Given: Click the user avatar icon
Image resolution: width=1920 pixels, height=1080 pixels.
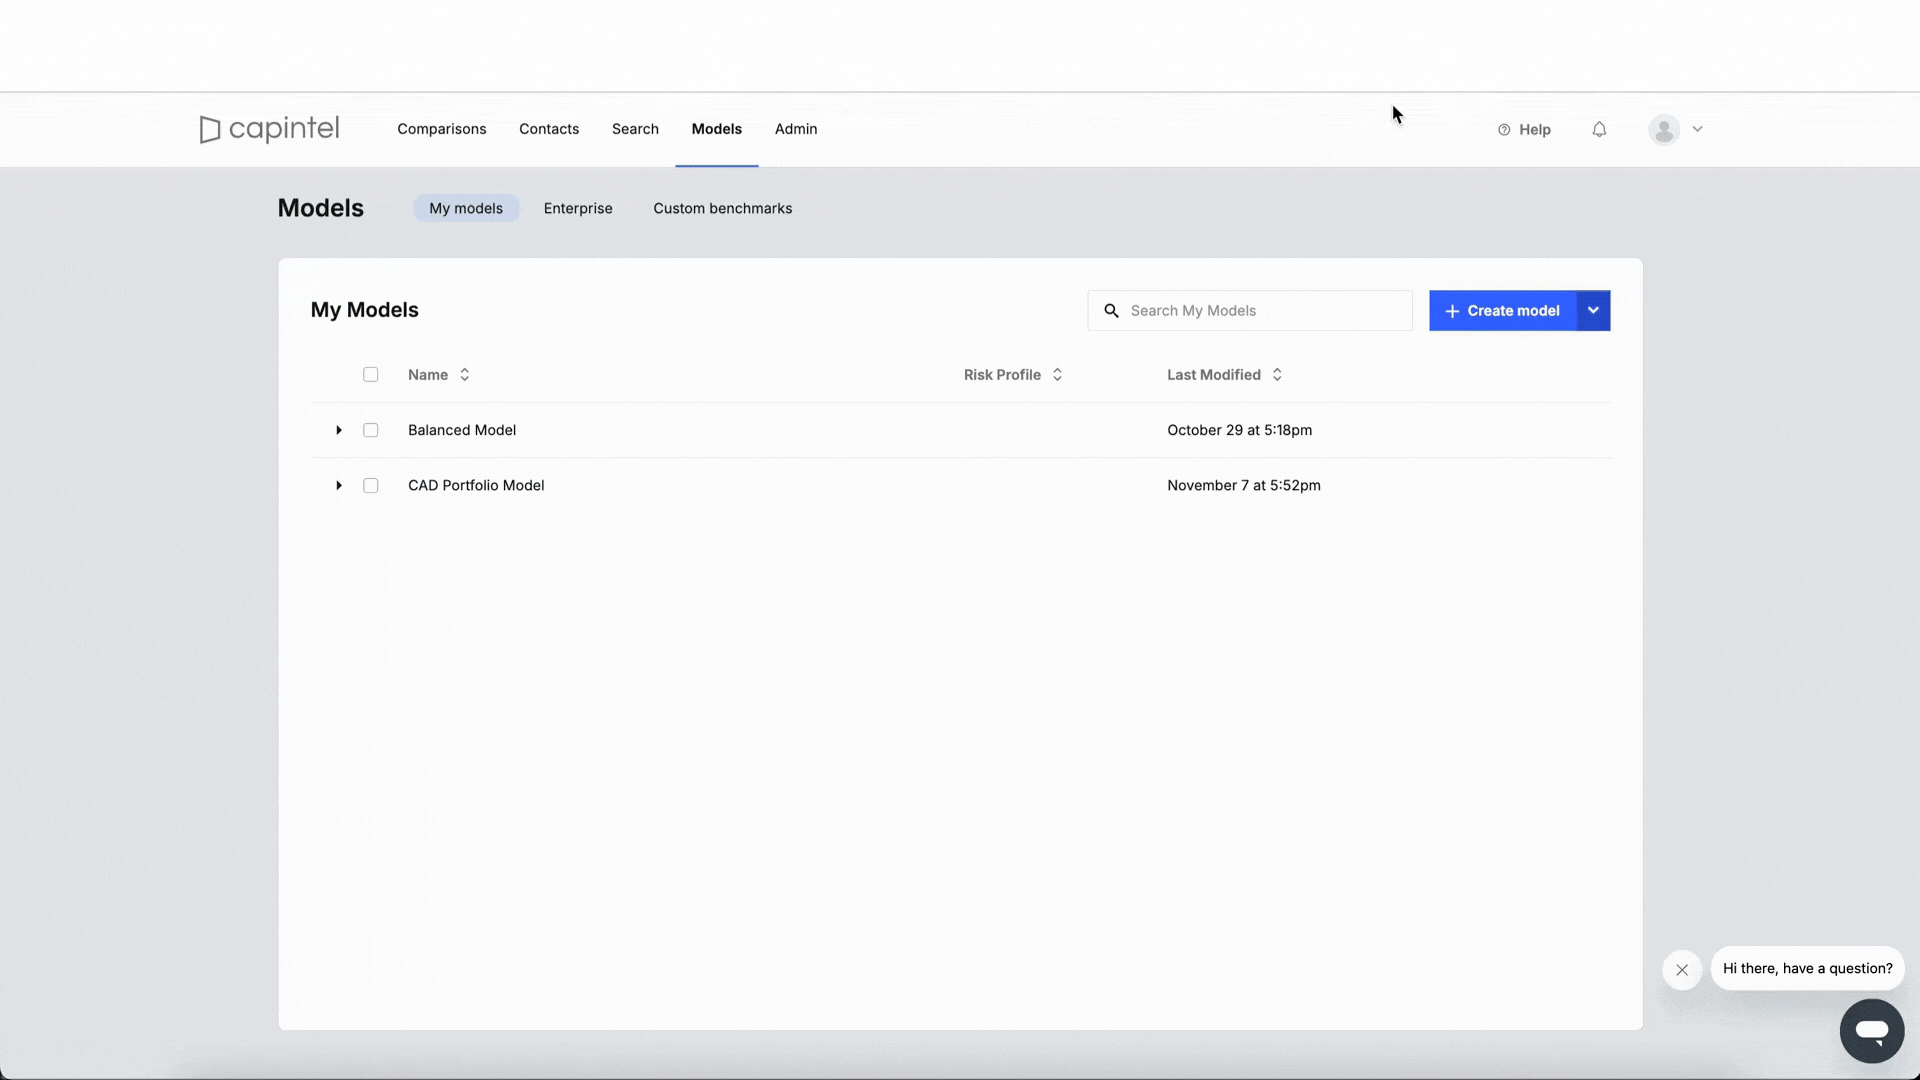Looking at the screenshot, I should [x=1664, y=130].
